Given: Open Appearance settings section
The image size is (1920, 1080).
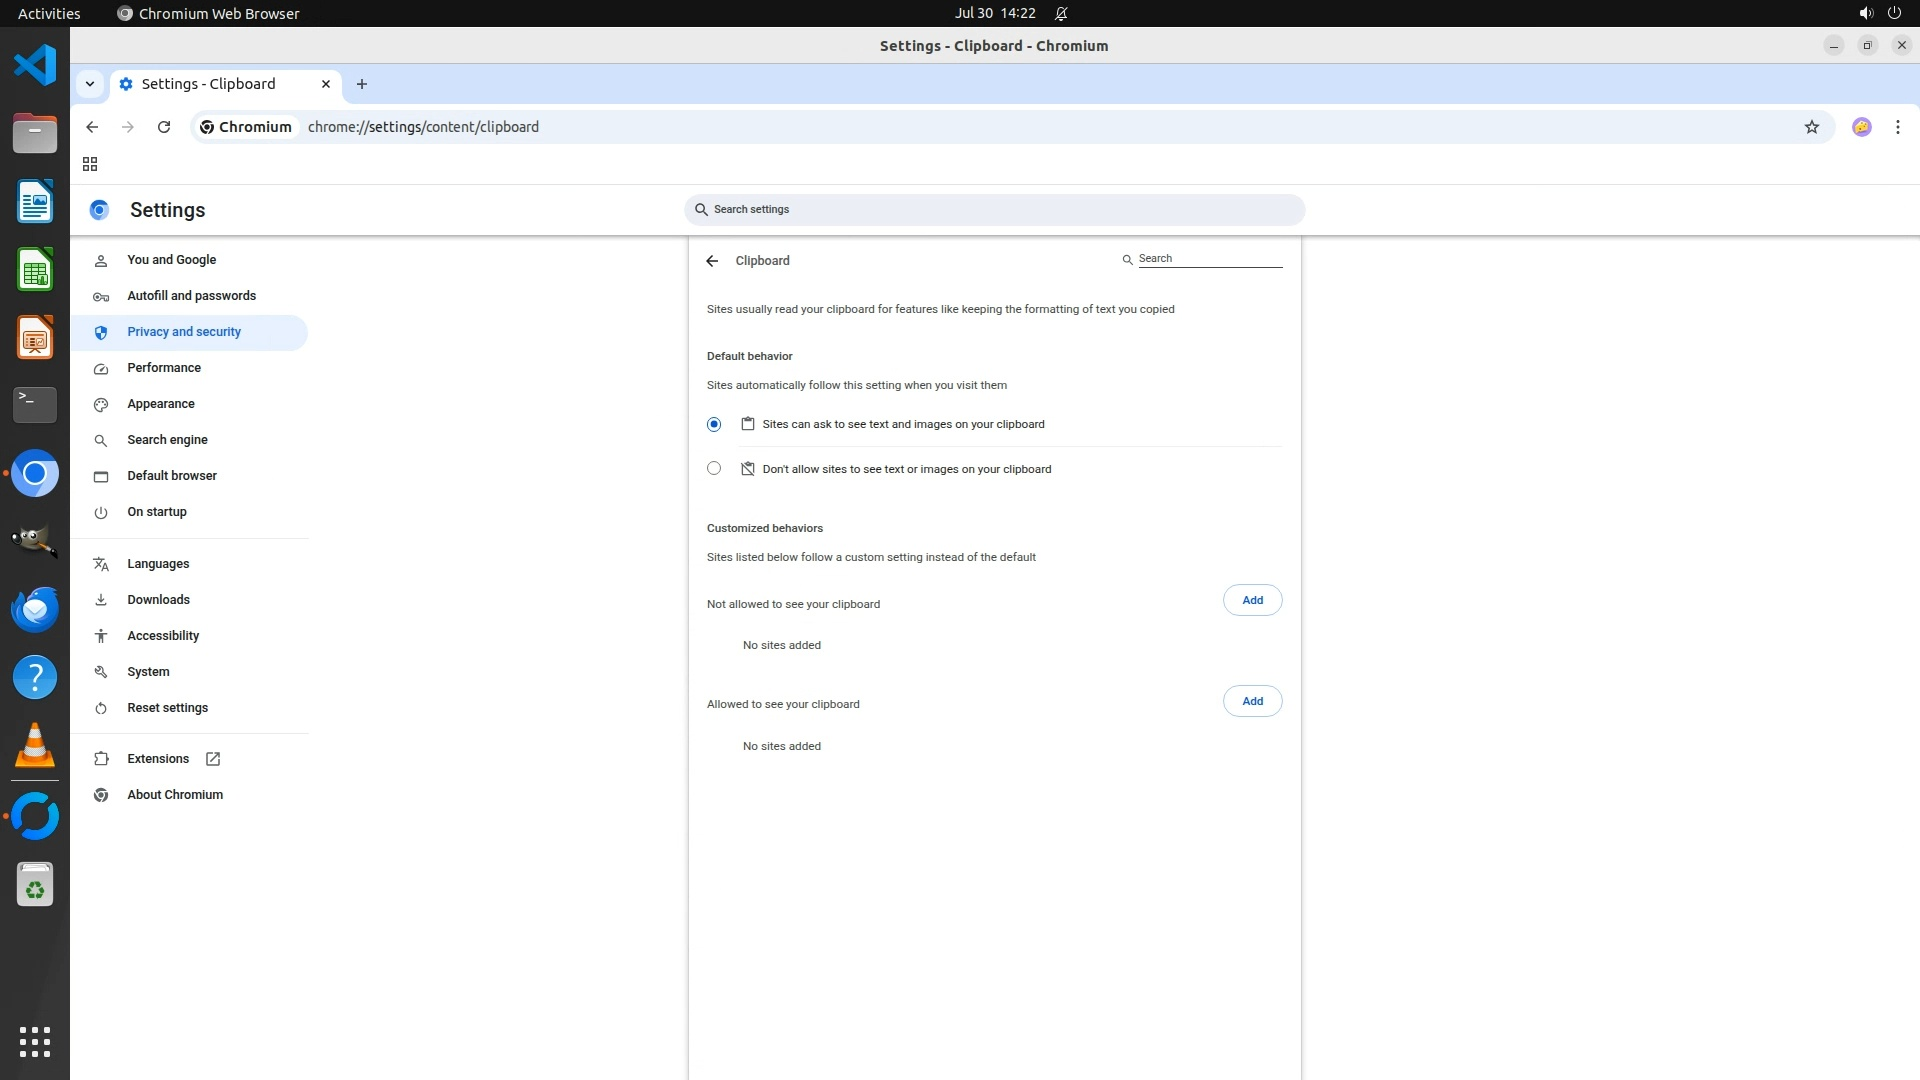Looking at the screenshot, I should 161,404.
